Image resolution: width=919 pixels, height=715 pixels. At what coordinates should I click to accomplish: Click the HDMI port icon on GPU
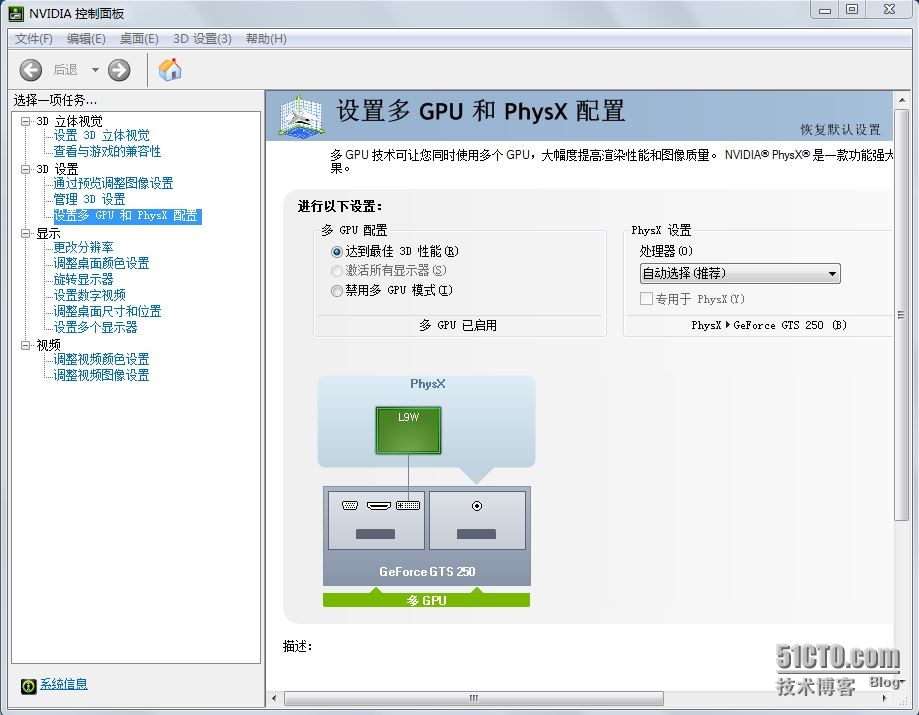379,505
